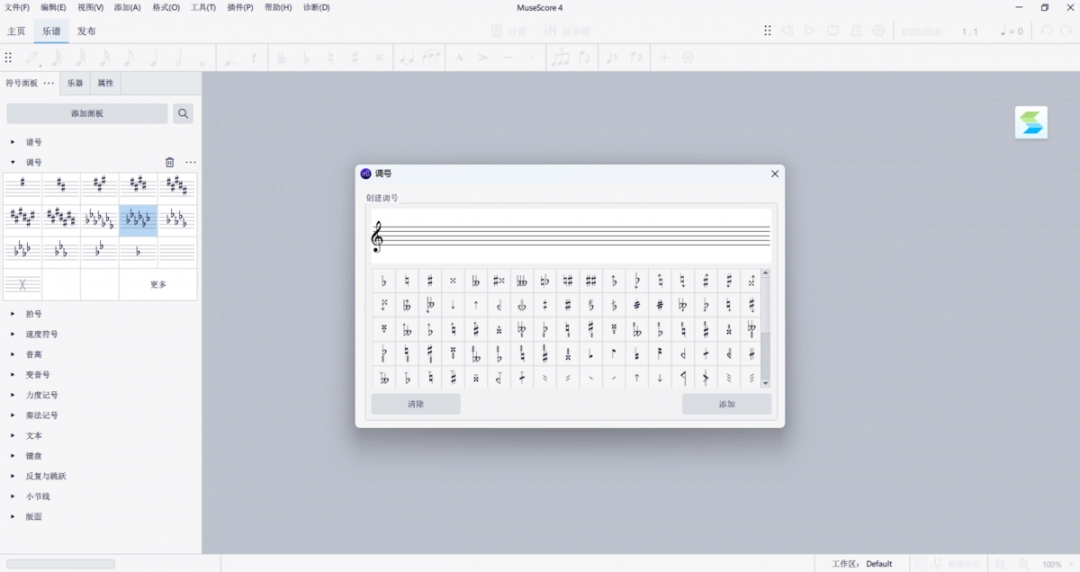Expand the 谱号 palette section
Image resolution: width=1080 pixels, height=572 pixels.
coord(13,142)
